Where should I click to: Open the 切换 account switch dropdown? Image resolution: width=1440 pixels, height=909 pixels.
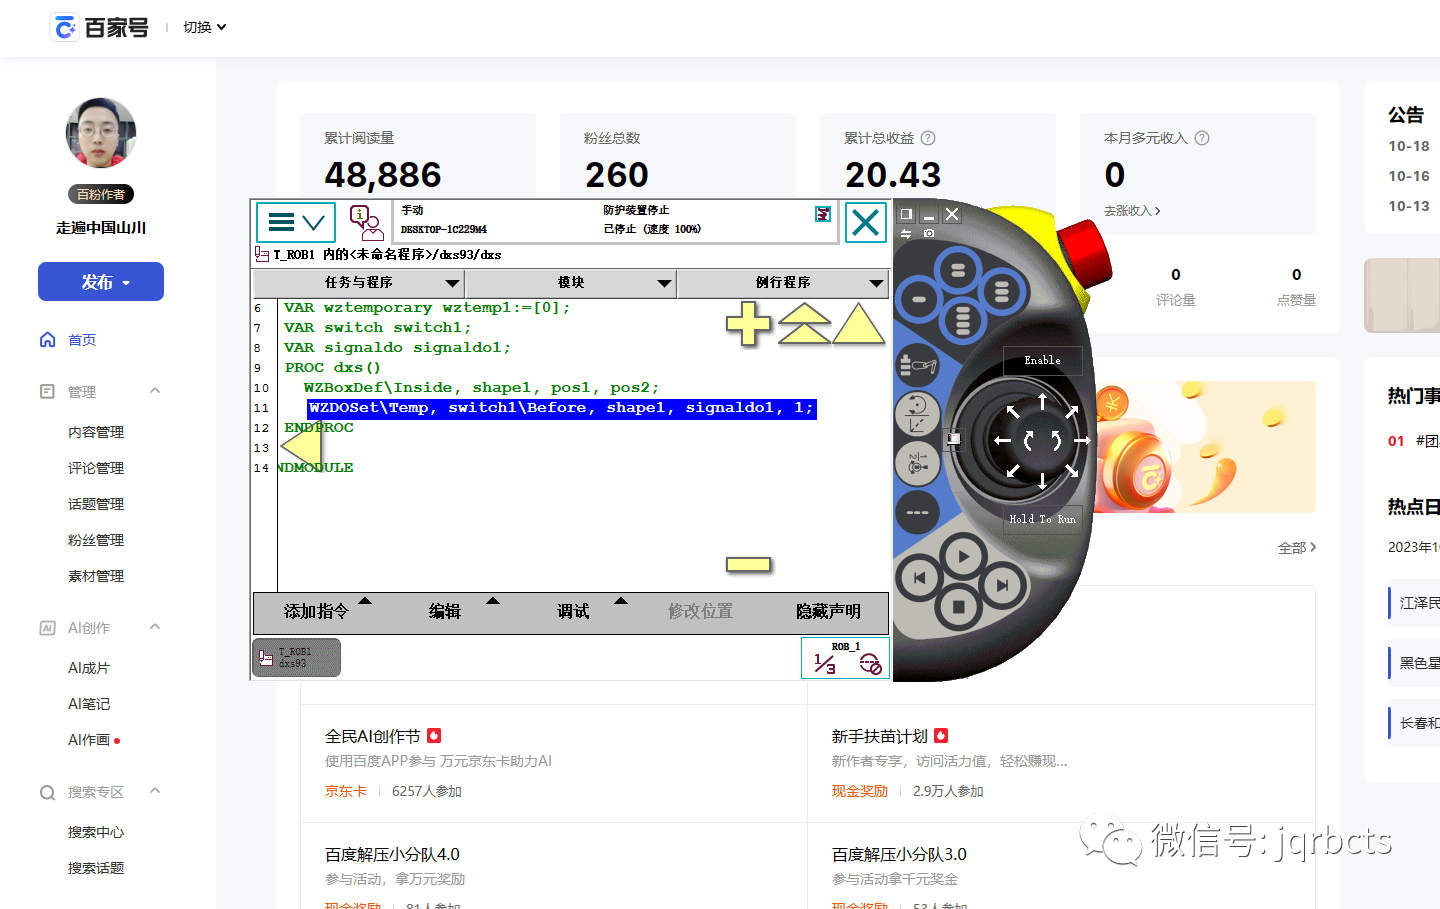tap(204, 27)
